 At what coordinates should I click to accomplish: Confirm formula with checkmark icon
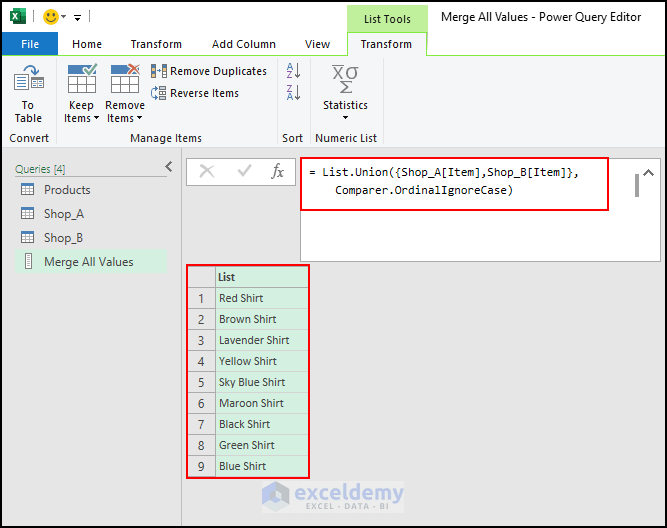click(x=244, y=171)
